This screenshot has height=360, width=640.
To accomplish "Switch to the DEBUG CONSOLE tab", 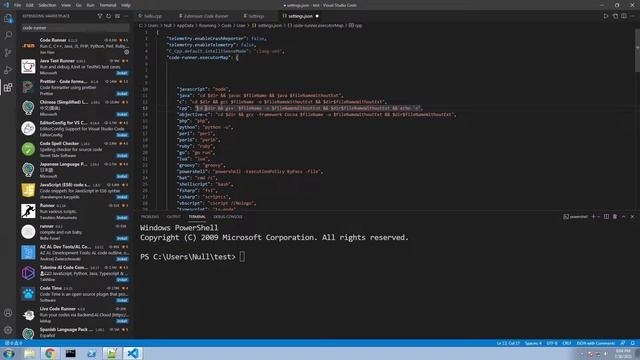I will (228, 217).
